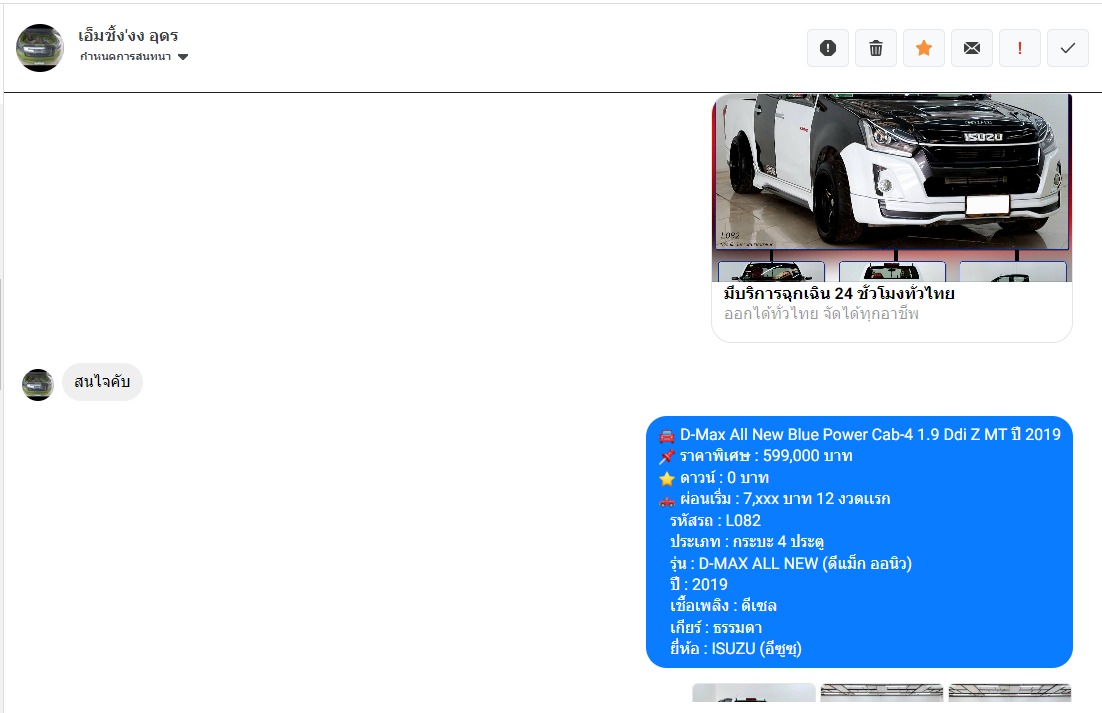Open first attached photo thumbnail below message
1102x713 pixels.
pyautogui.click(x=754, y=693)
